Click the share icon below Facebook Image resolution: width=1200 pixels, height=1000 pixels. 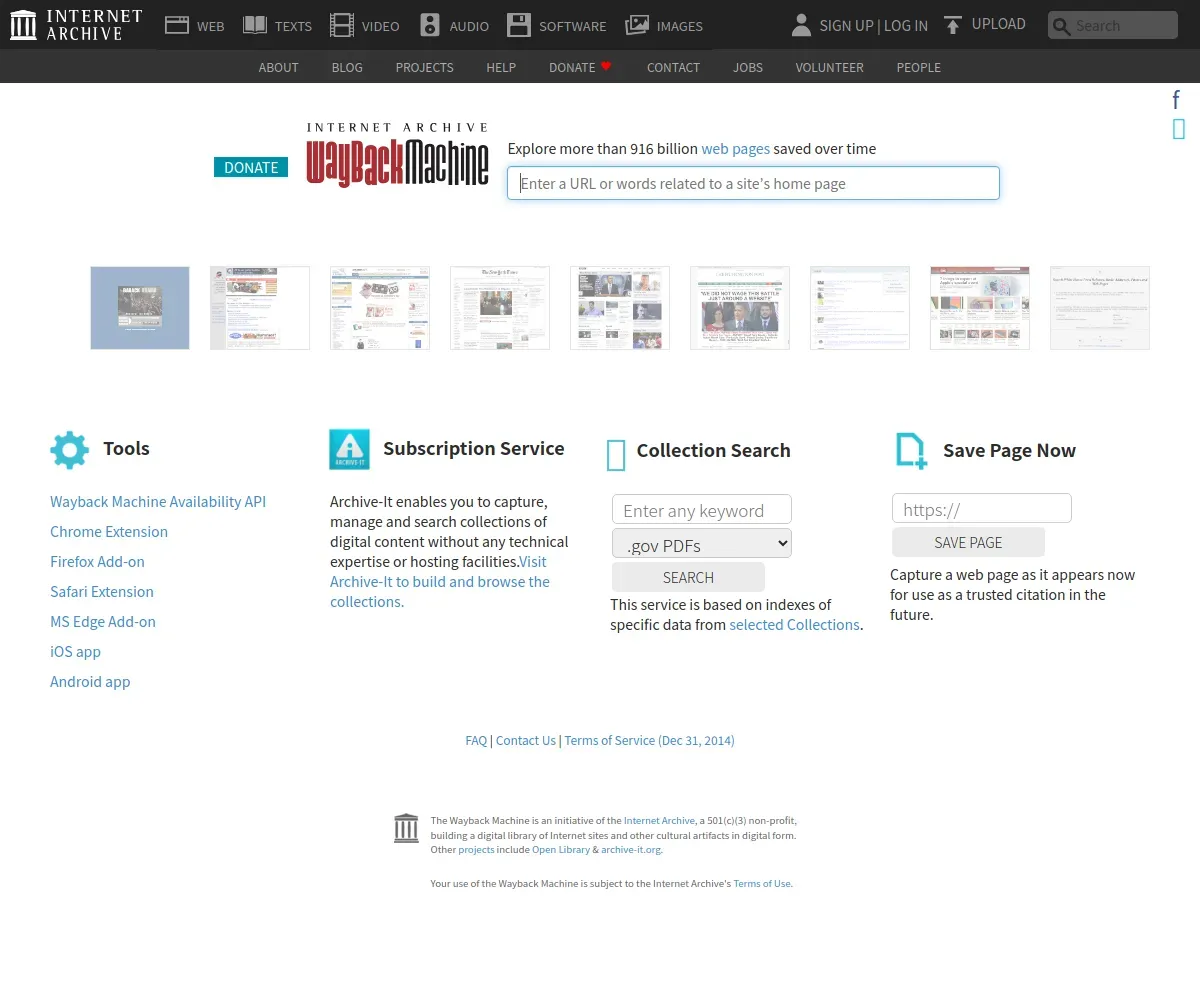click(1179, 129)
